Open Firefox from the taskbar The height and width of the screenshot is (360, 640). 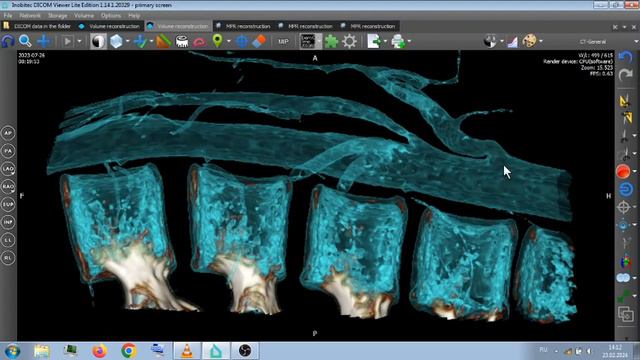click(99, 351)
